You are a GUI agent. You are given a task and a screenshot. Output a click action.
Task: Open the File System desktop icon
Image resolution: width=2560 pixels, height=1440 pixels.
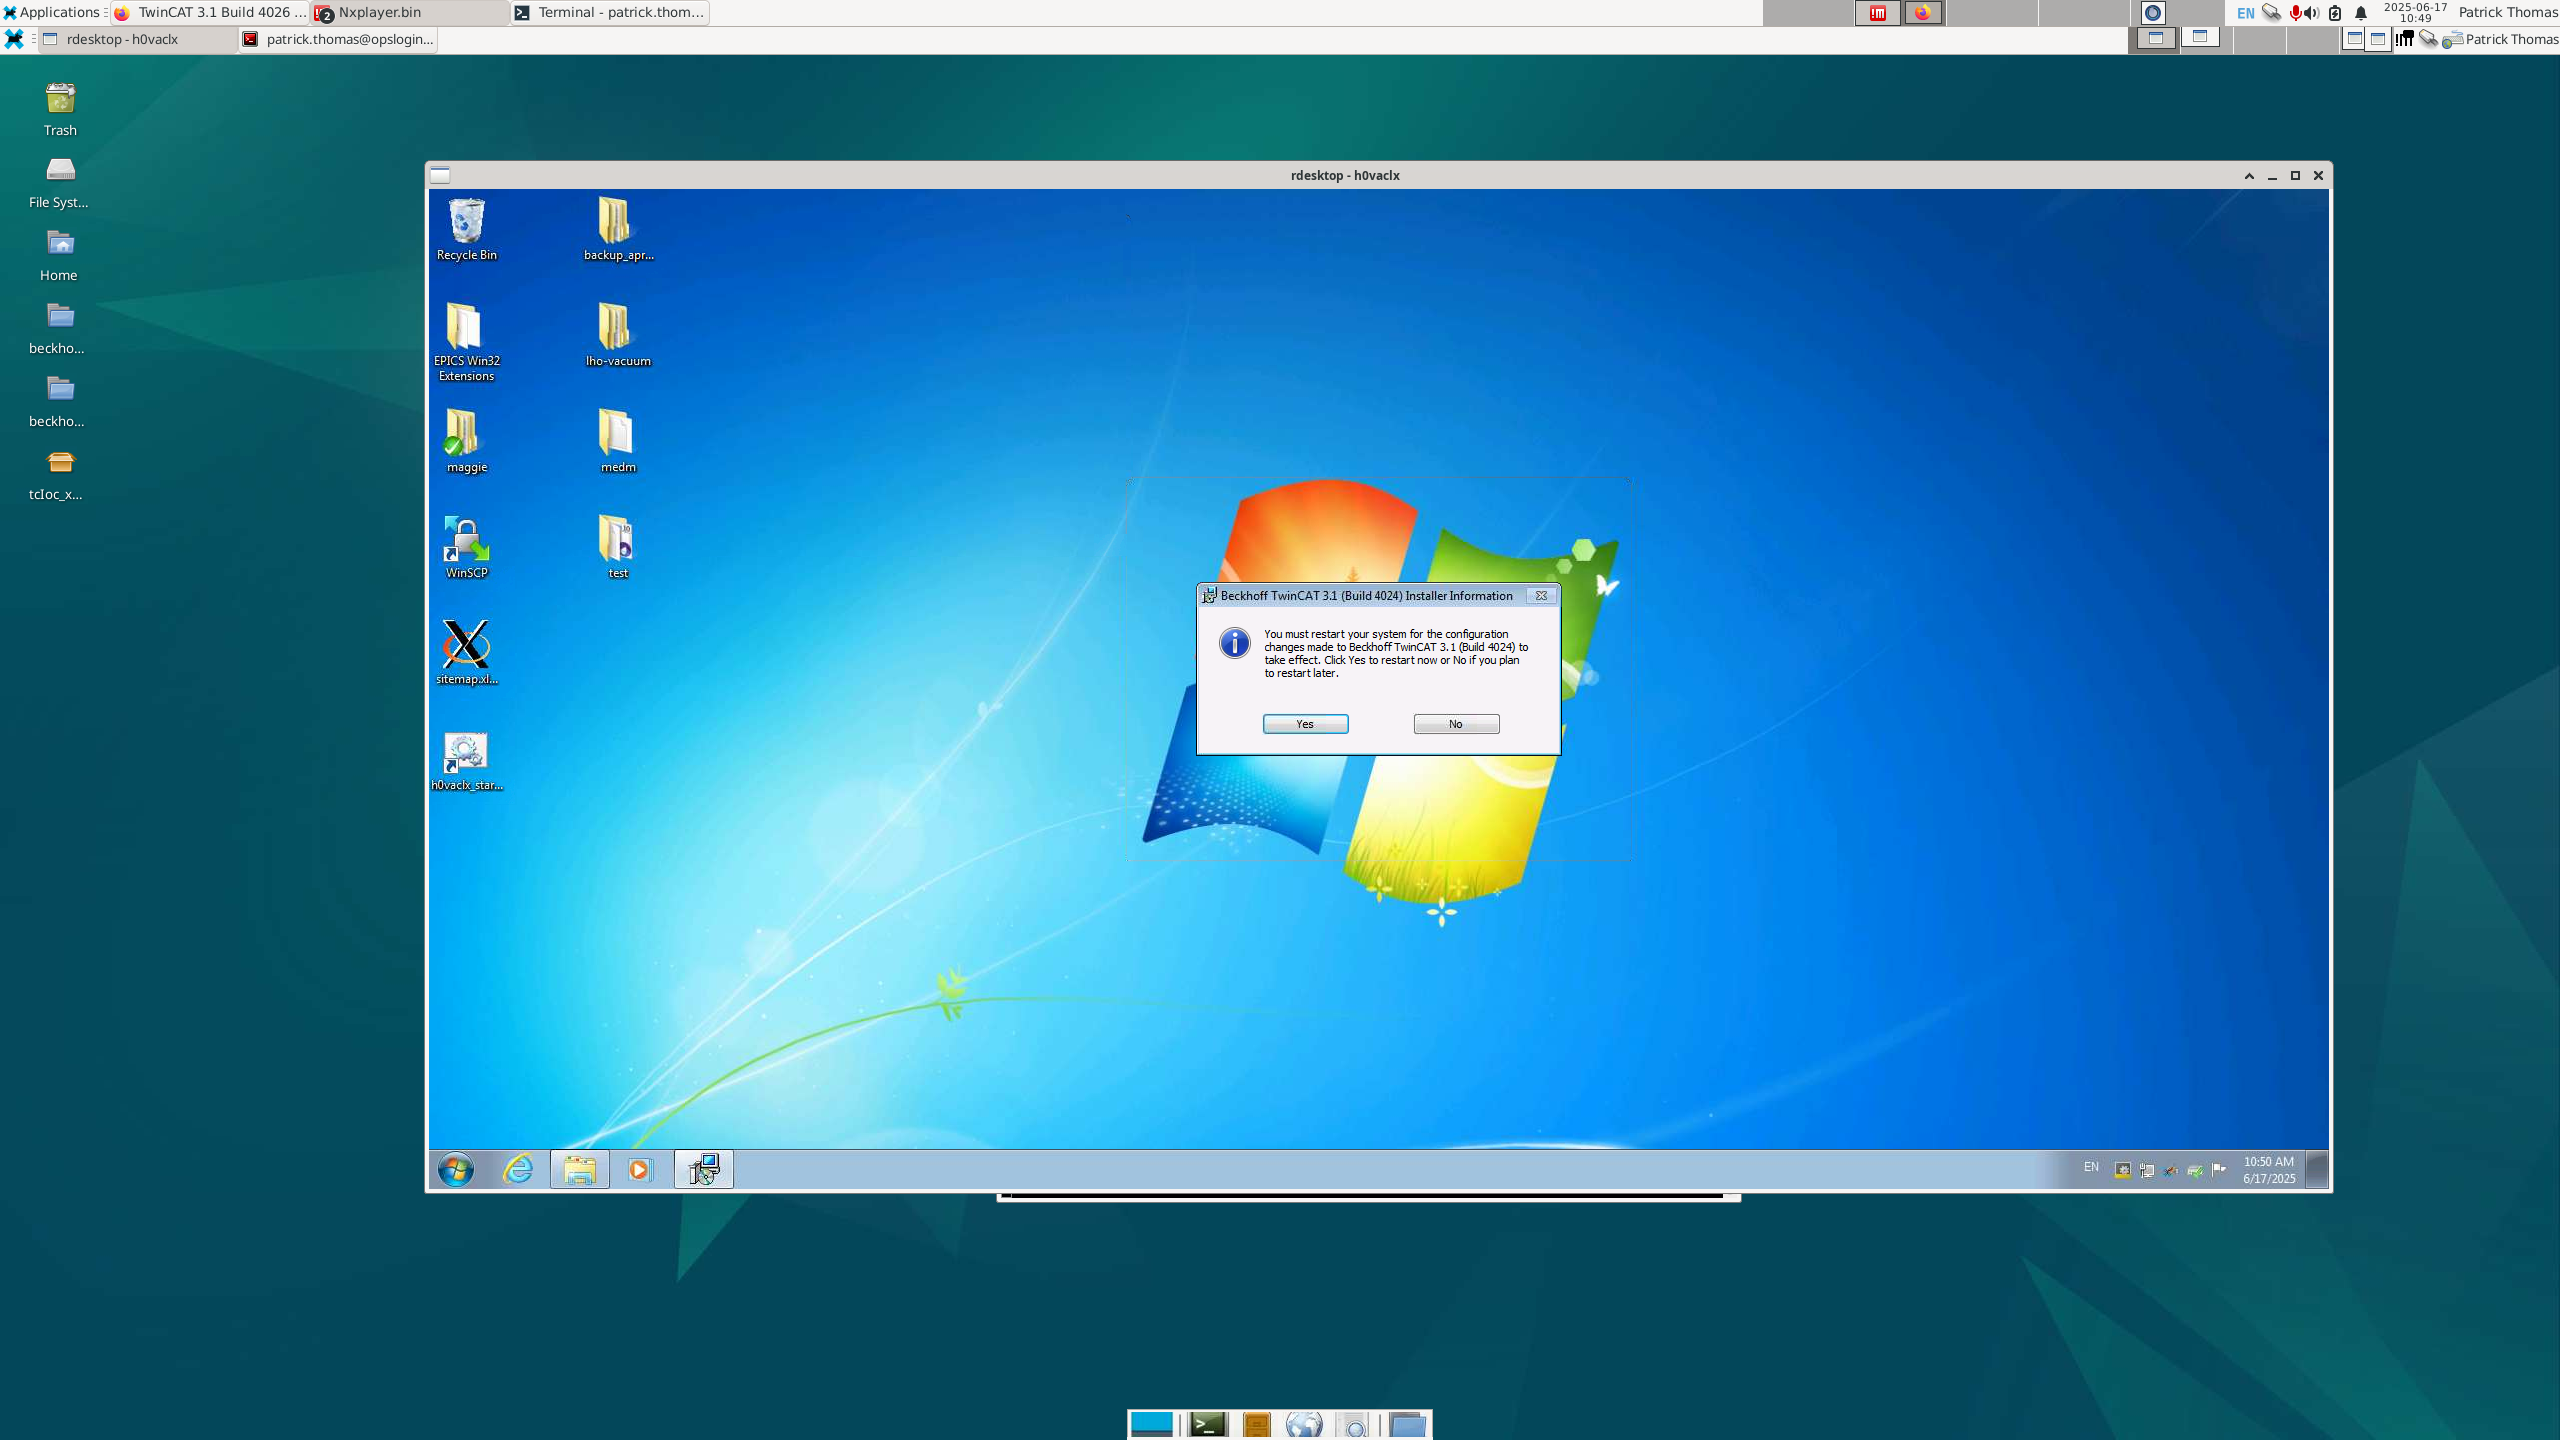click(x=59, y=182)
